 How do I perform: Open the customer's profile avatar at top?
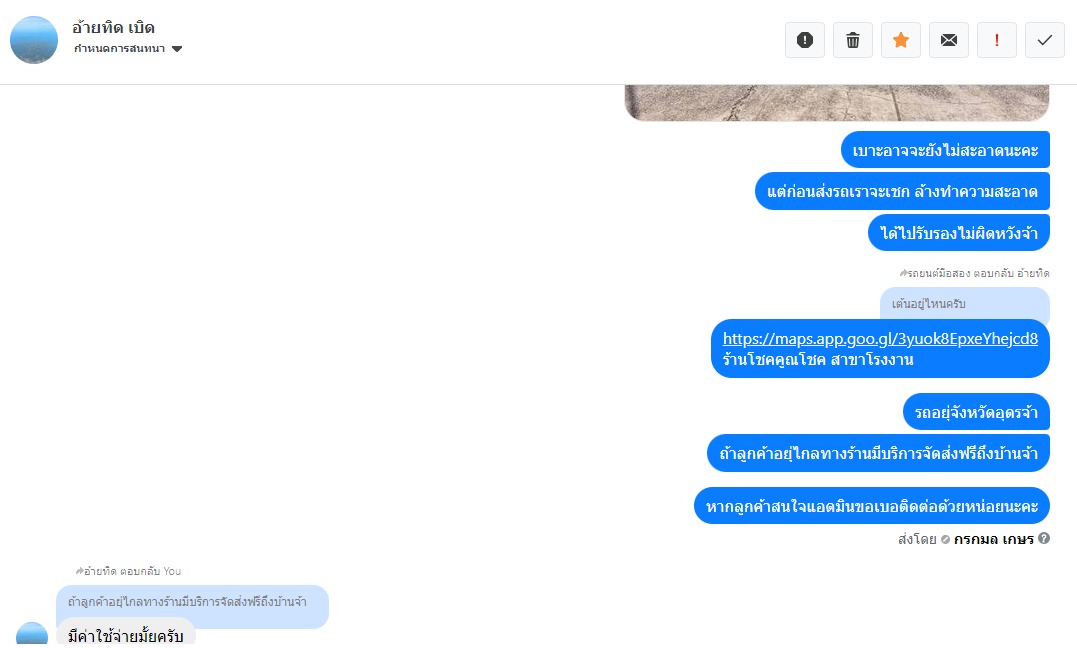point(34,40)
